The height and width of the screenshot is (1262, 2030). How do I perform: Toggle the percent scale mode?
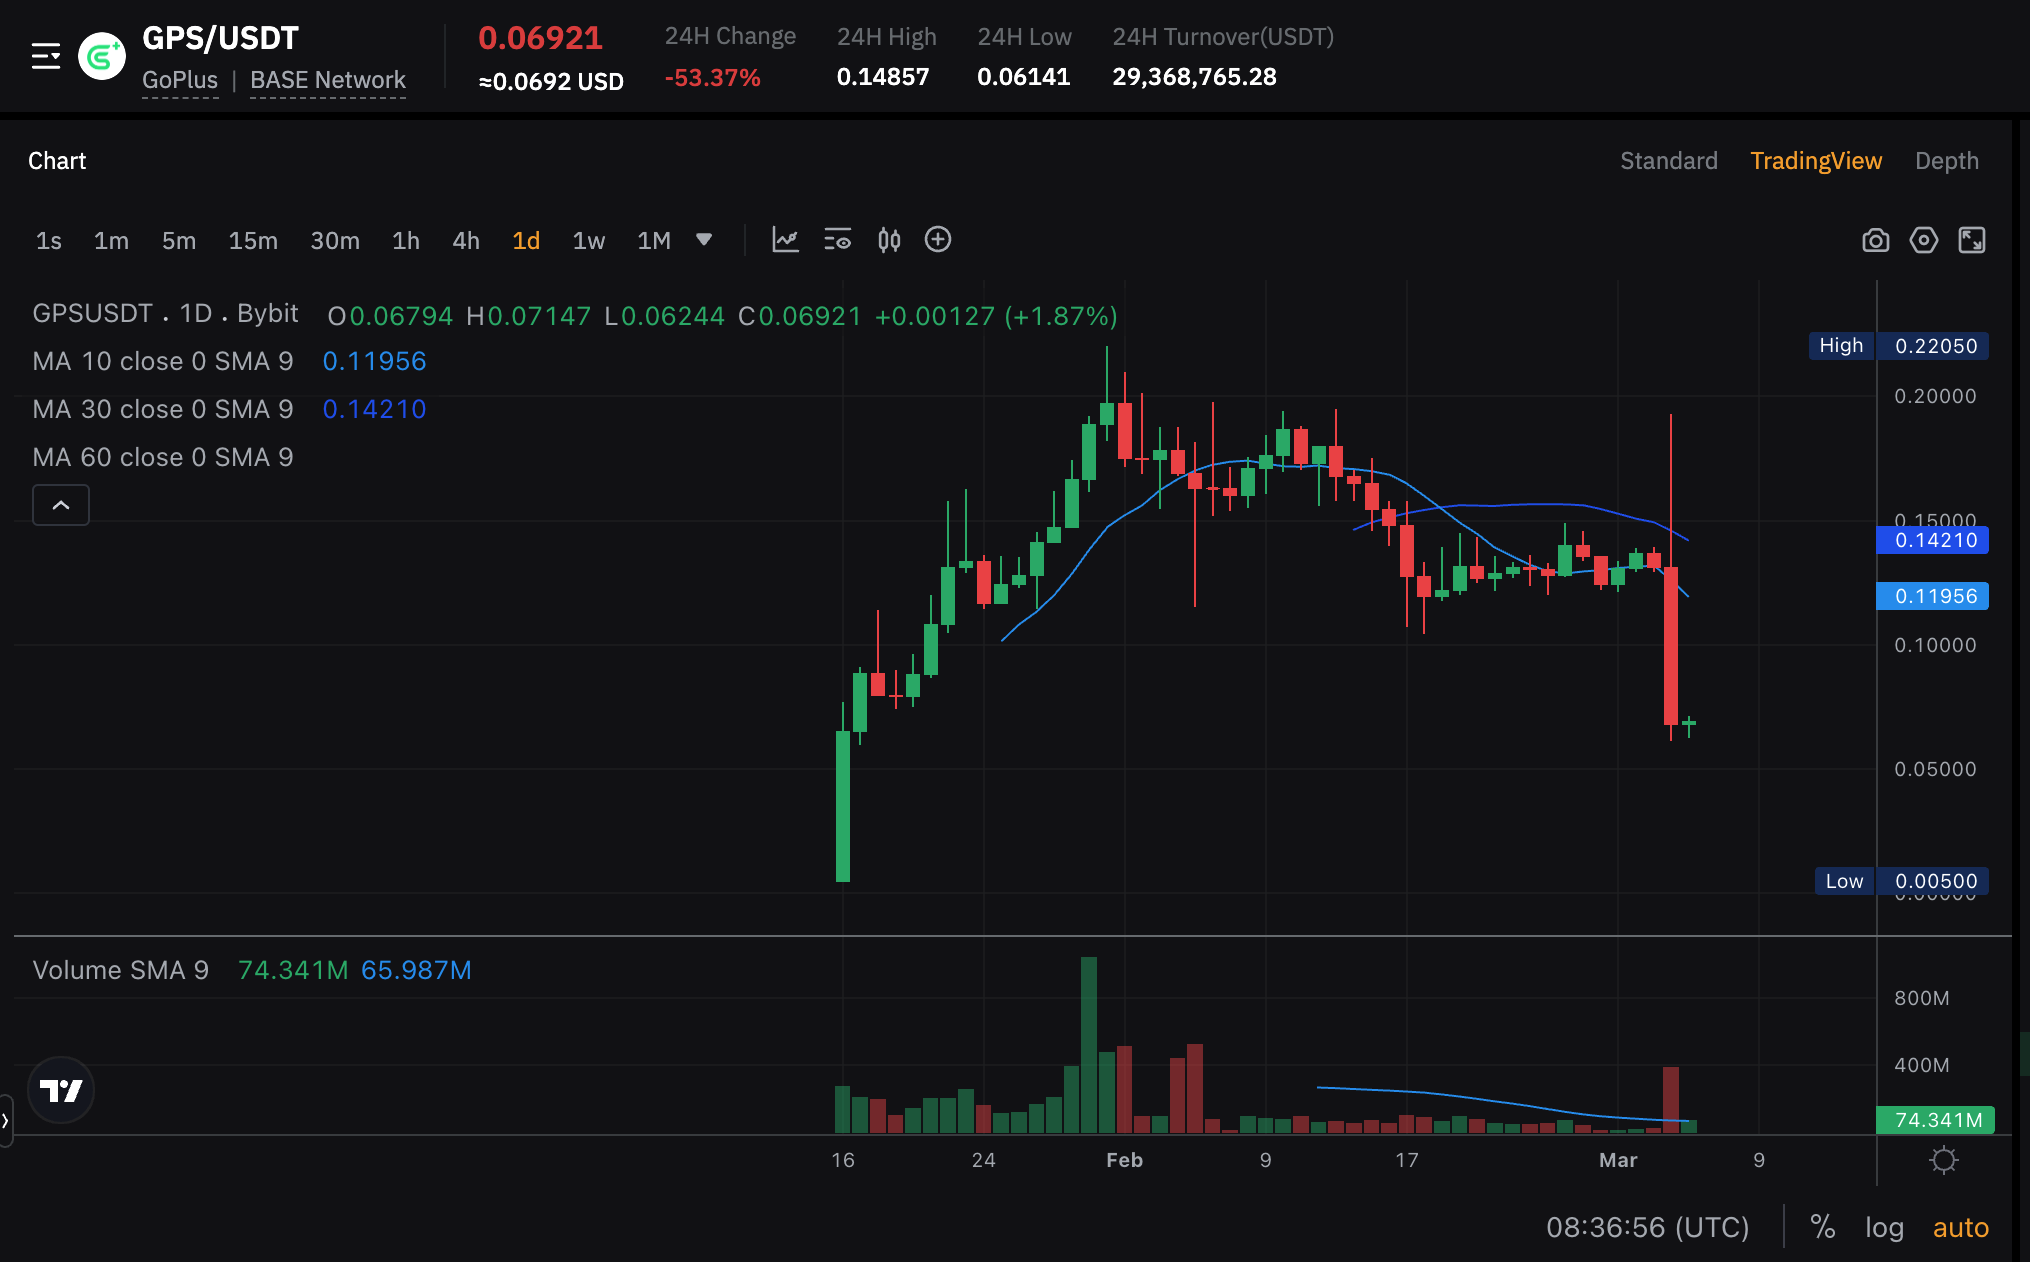coord(1822,1227)
